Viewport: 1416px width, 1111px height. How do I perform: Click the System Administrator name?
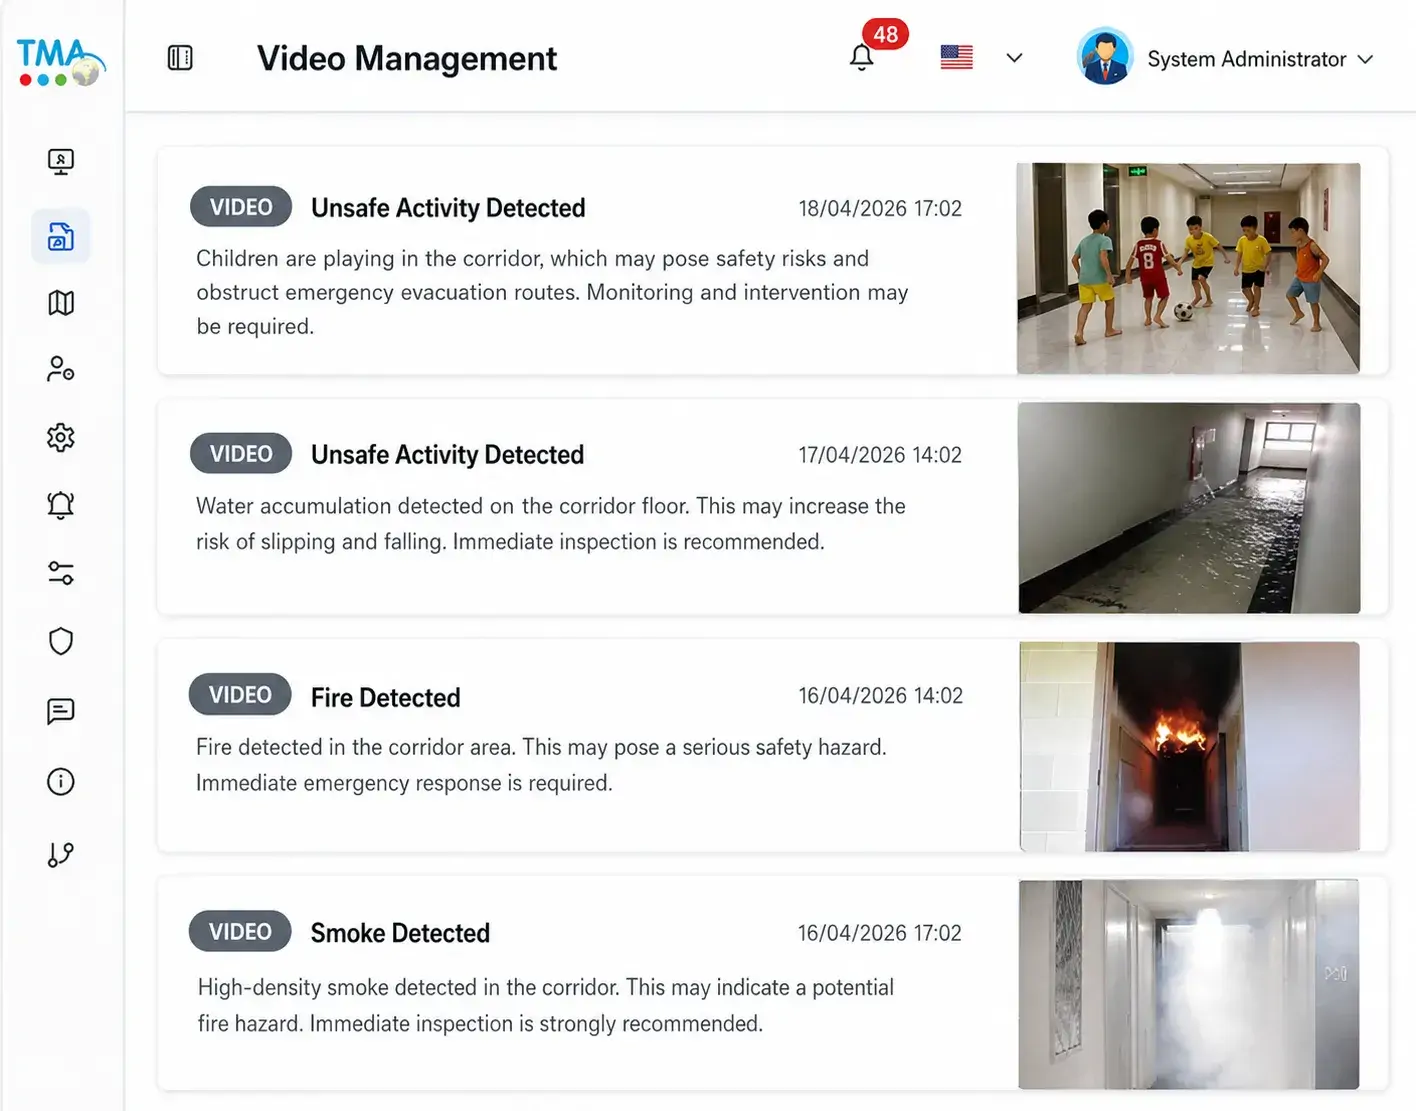pyautogui.click(x=1246, y=59)
